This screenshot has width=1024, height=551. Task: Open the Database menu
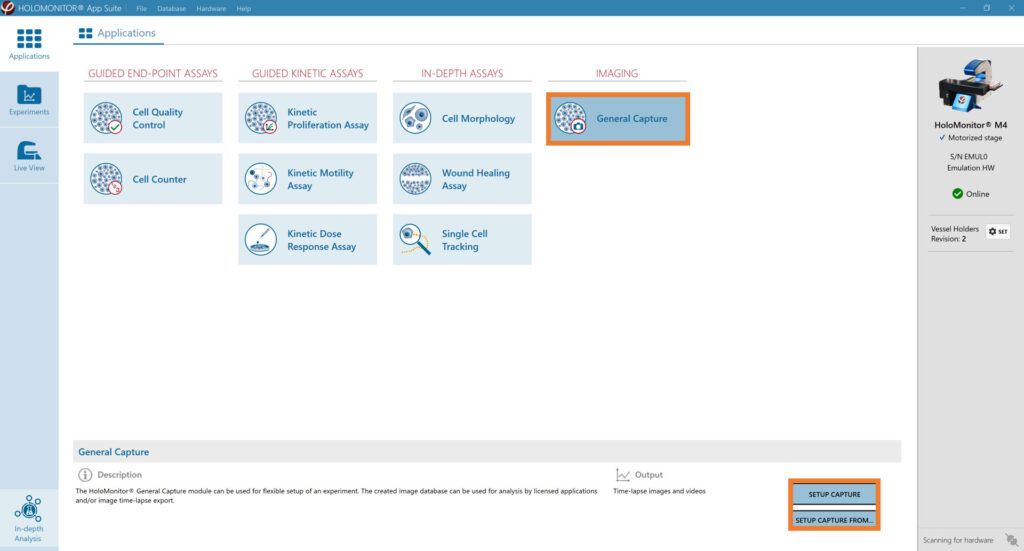pos(171,8)
